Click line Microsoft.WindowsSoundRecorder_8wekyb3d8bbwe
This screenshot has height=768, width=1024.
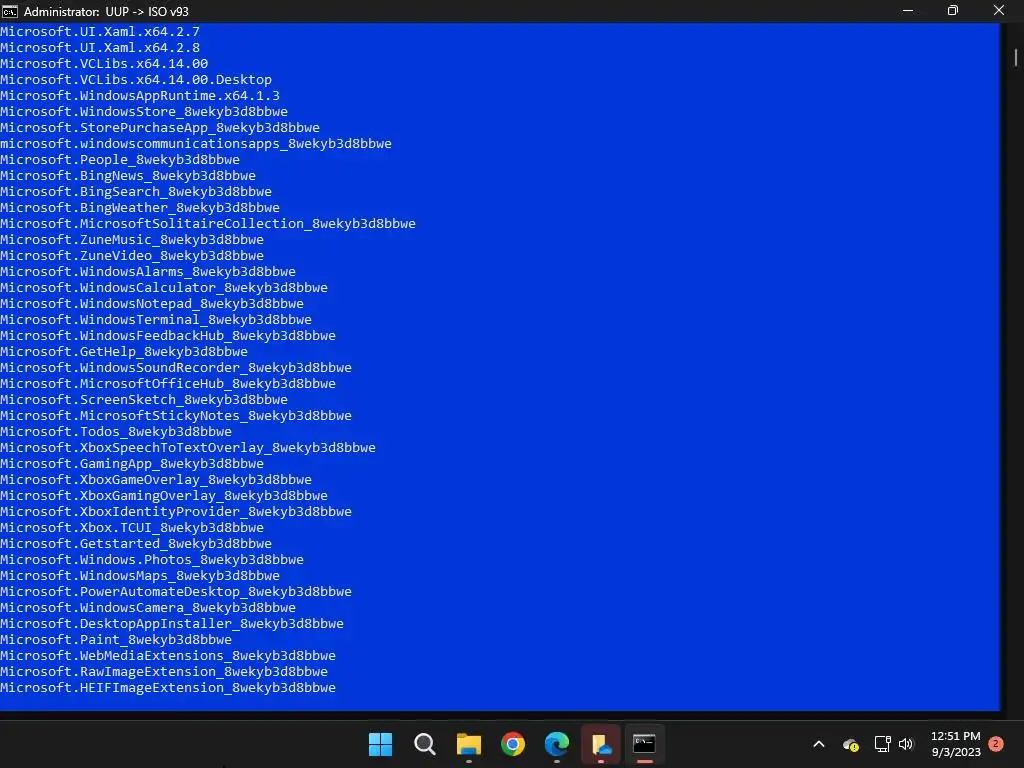(x=176, y=368)
